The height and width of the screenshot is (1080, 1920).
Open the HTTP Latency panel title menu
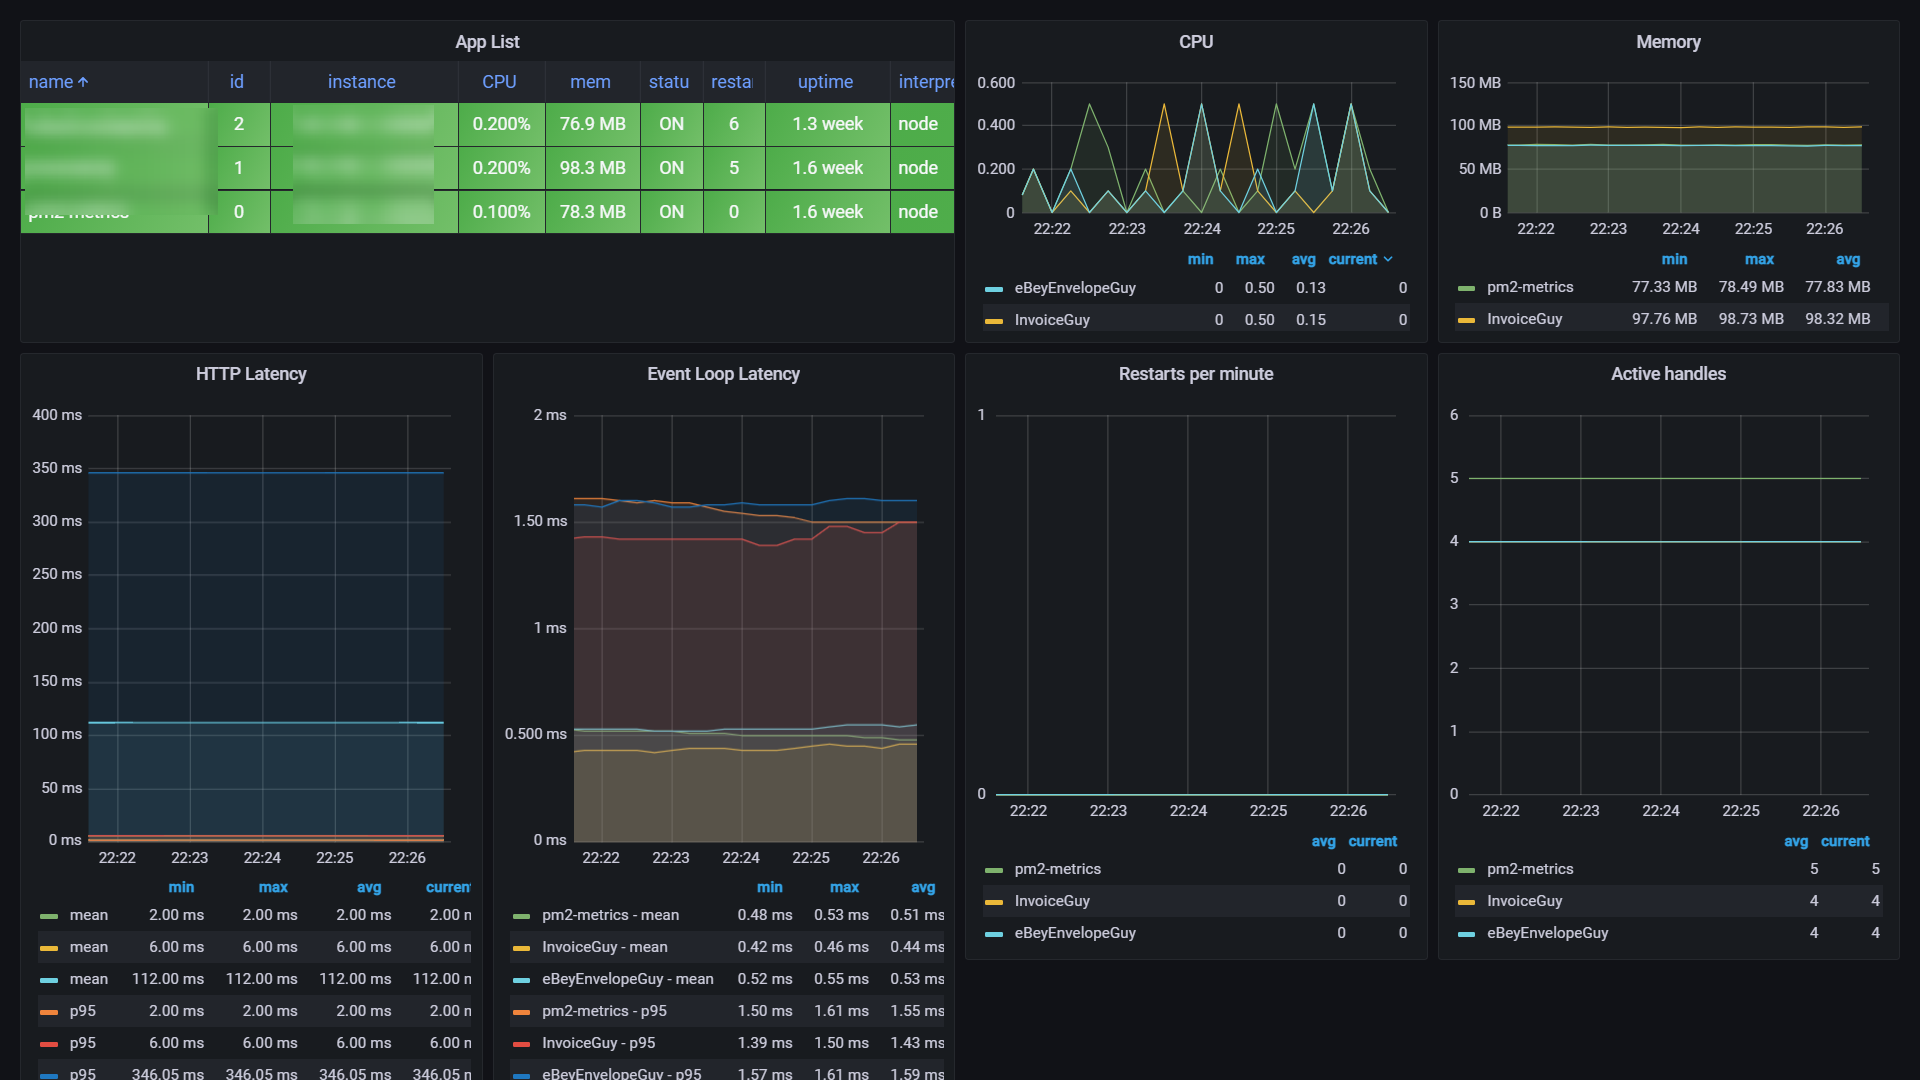pyautogui.click(x=251, y=374)
